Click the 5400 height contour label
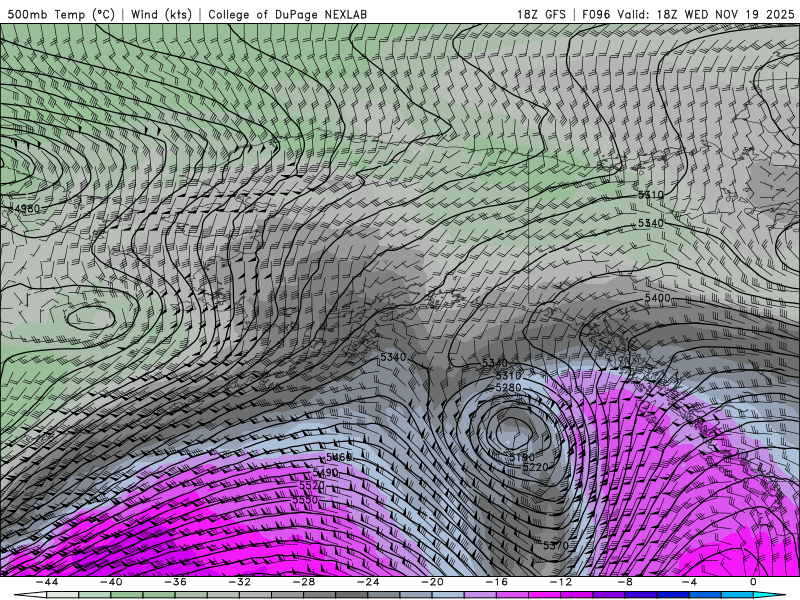Viewport: 800px width, 600px height. pos(658,298)
